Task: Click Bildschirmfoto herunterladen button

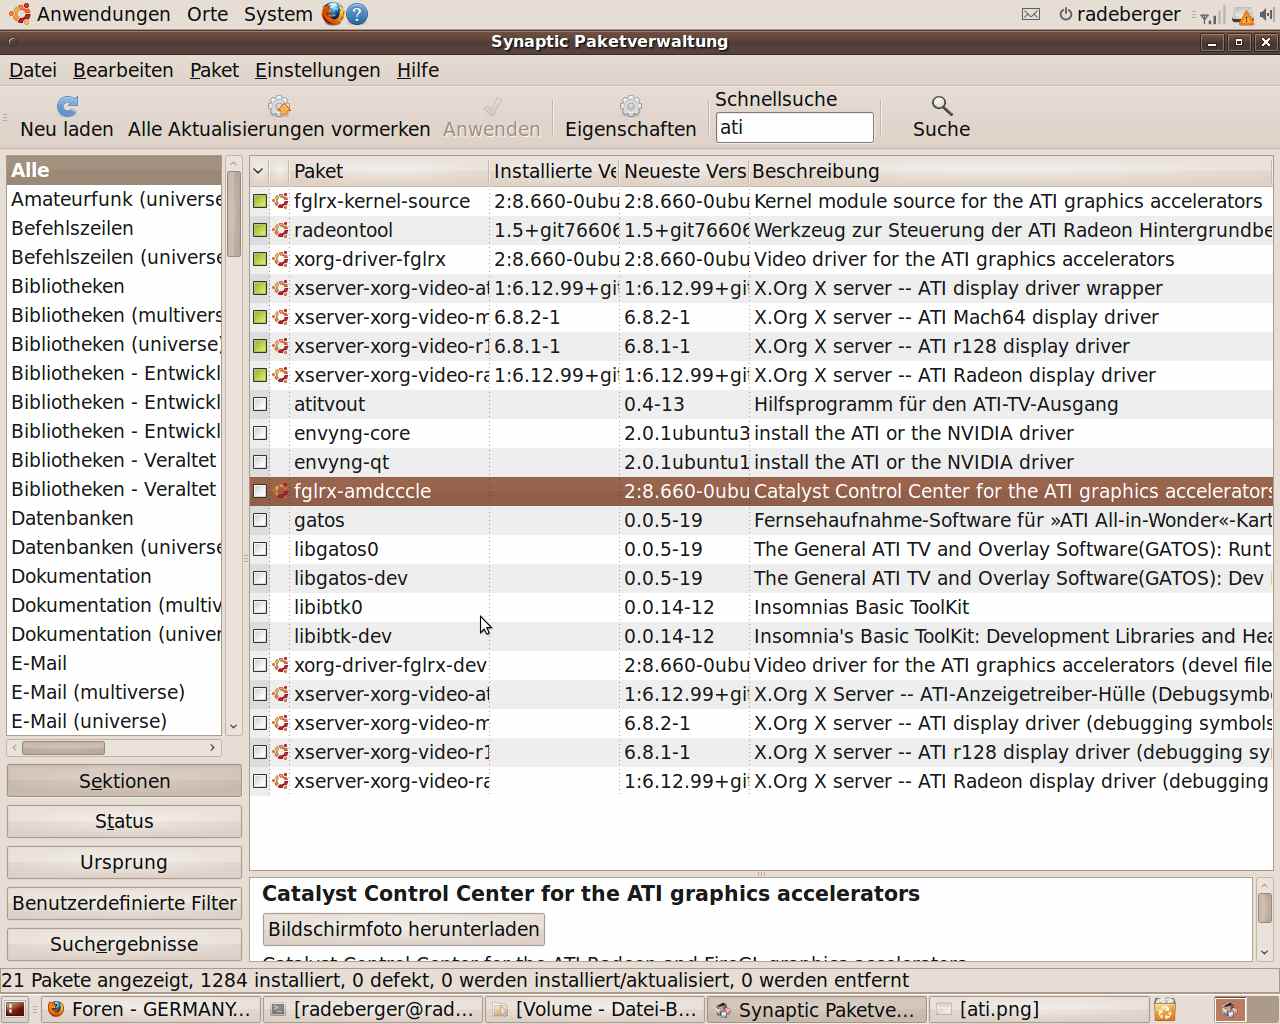Action: click(x=404, y=929)
